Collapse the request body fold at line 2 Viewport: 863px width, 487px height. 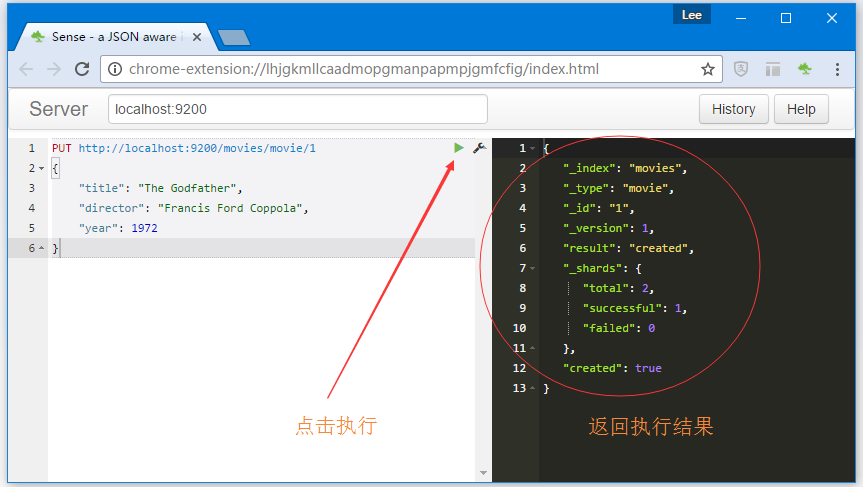tap(41, 168)
